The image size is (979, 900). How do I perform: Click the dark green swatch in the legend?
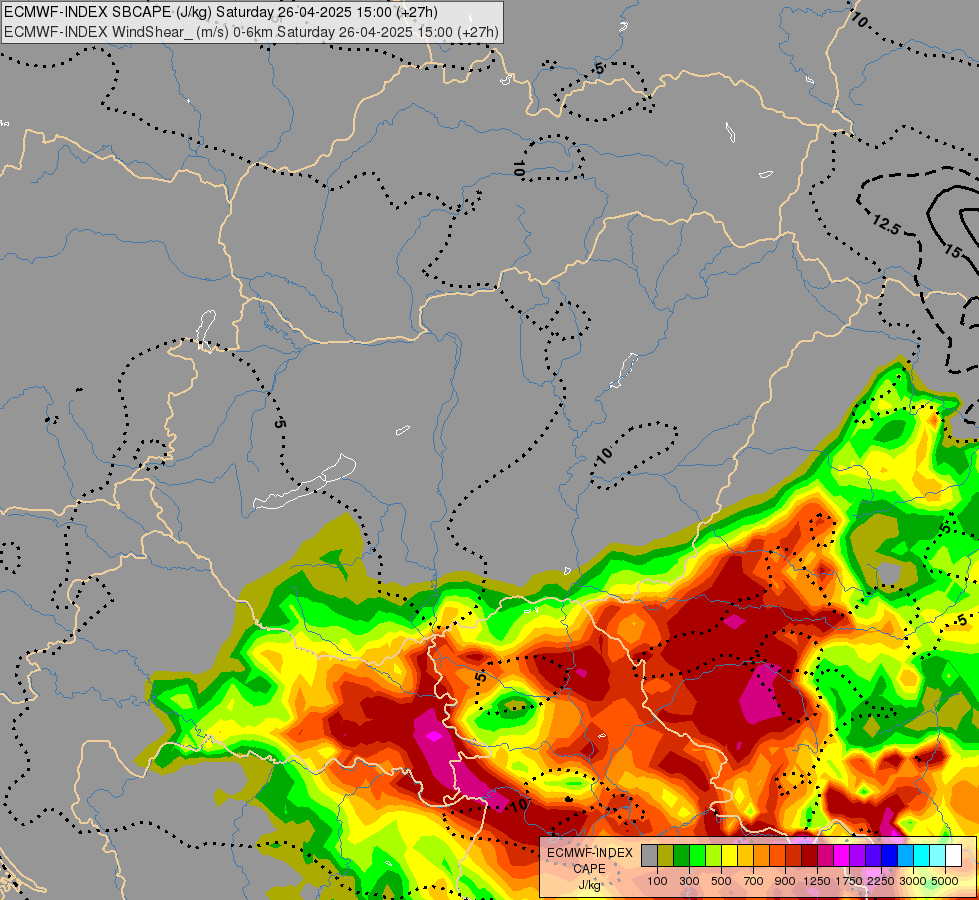pos(681,856)
